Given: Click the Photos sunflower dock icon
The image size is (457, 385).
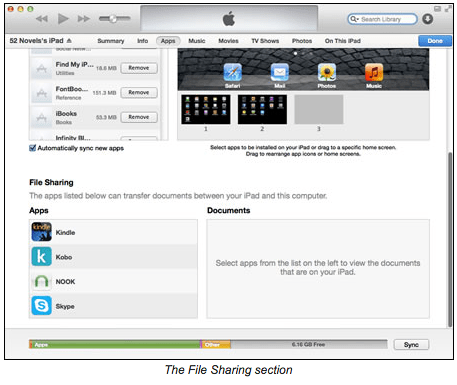Looking at the screenshot, I should click(x=327, y=72).
